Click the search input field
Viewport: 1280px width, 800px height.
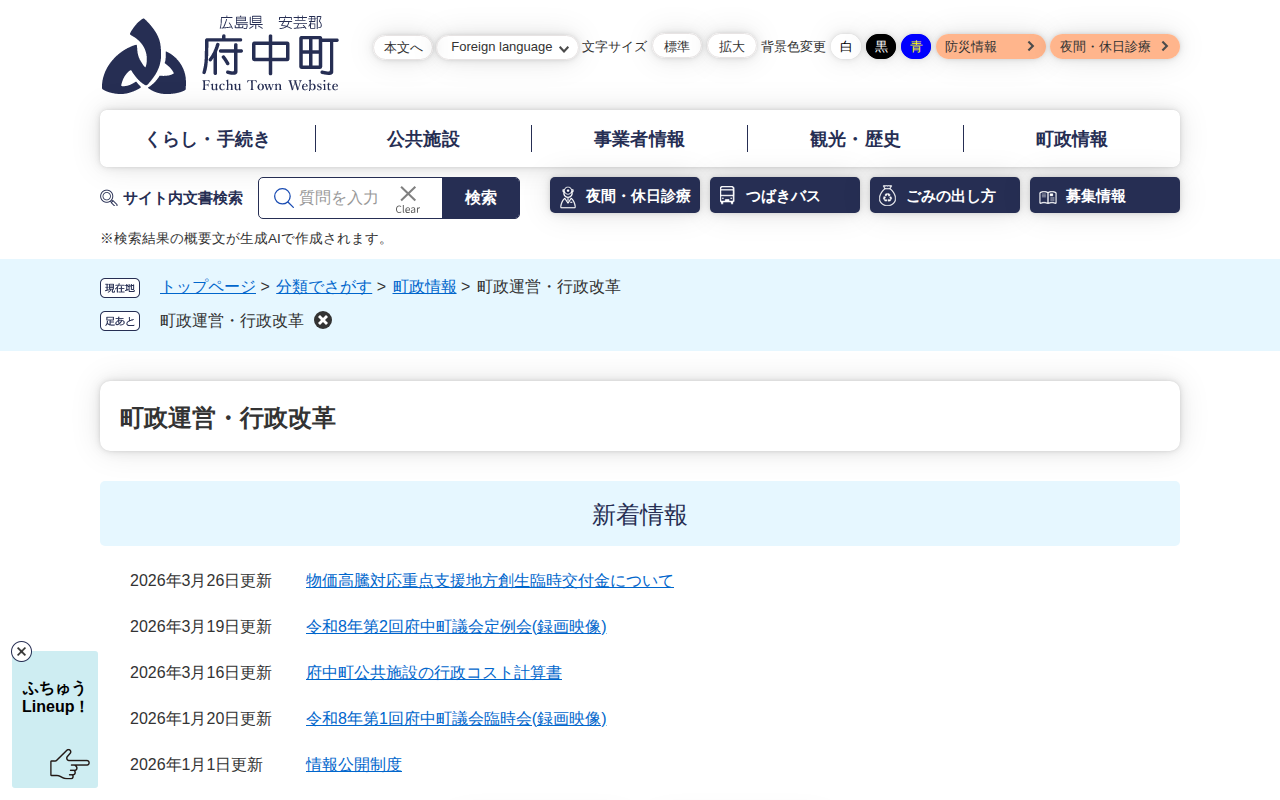point(340,198)
